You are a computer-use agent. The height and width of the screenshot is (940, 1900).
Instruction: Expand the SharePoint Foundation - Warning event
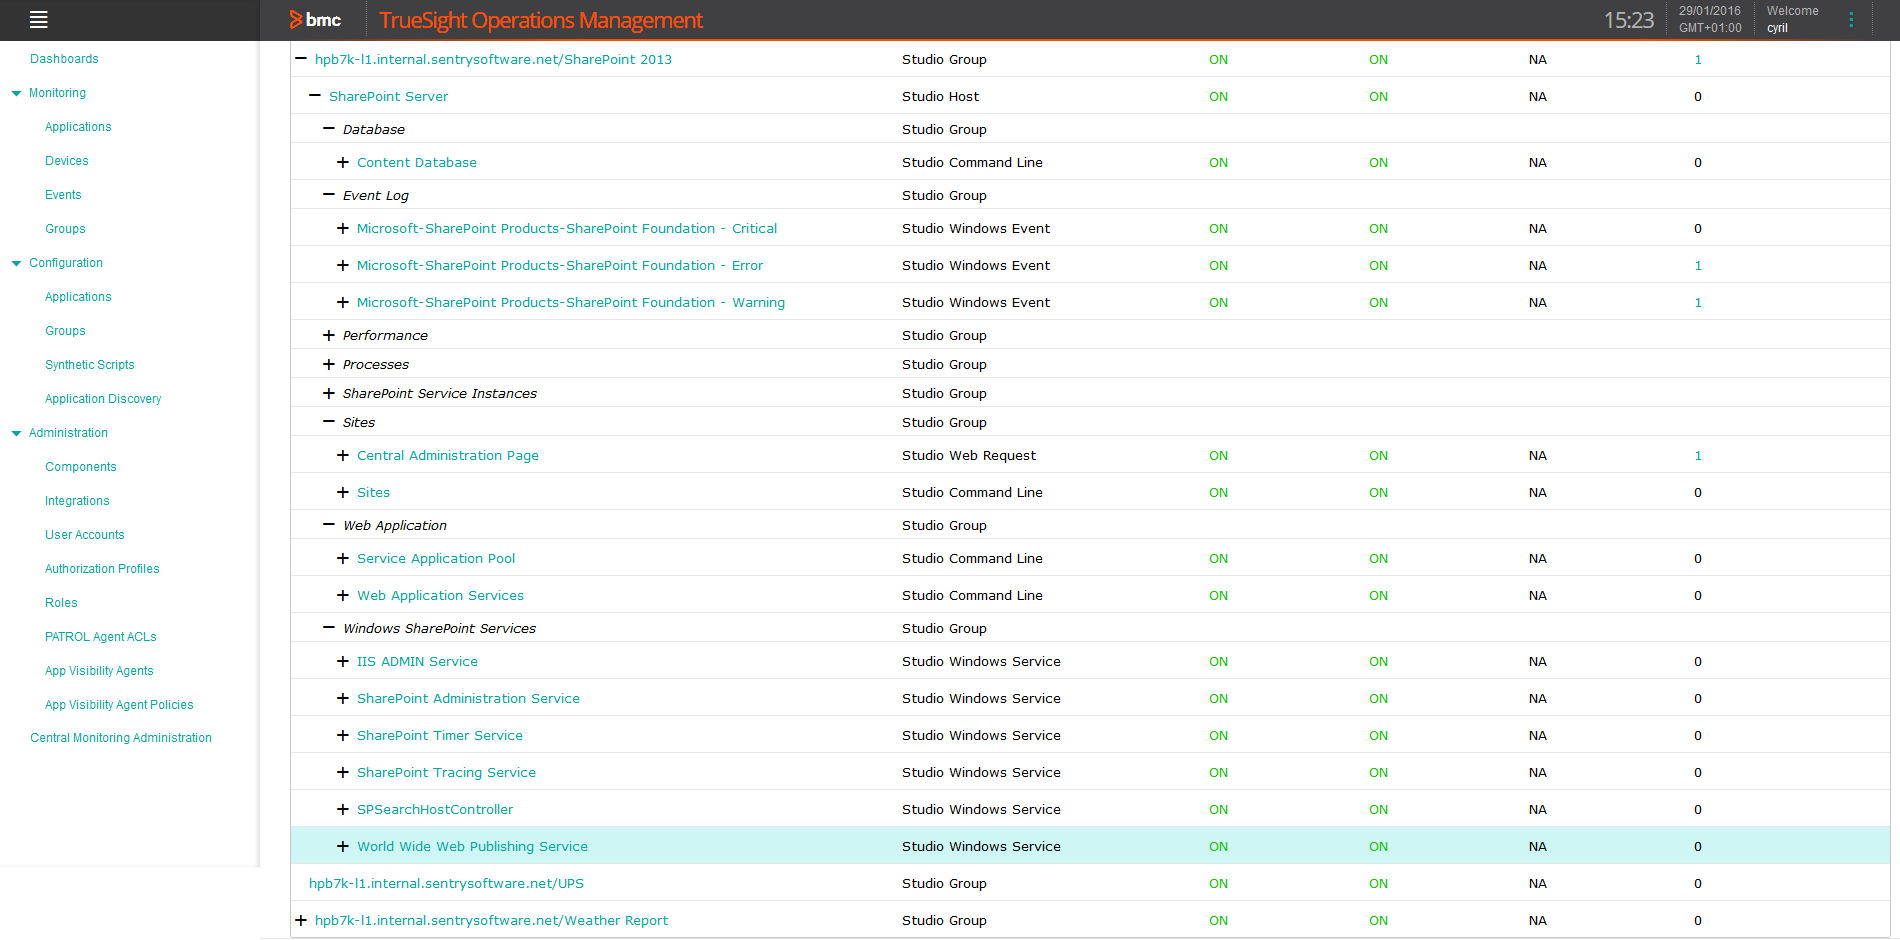point(343,302)
